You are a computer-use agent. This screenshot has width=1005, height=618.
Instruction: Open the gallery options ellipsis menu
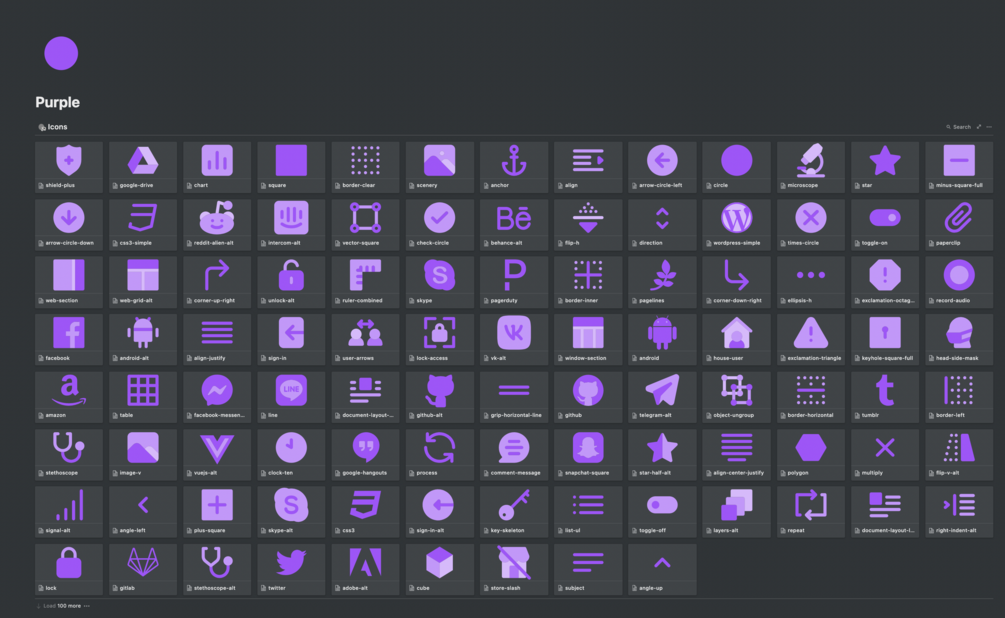click(x=989, y=127)
